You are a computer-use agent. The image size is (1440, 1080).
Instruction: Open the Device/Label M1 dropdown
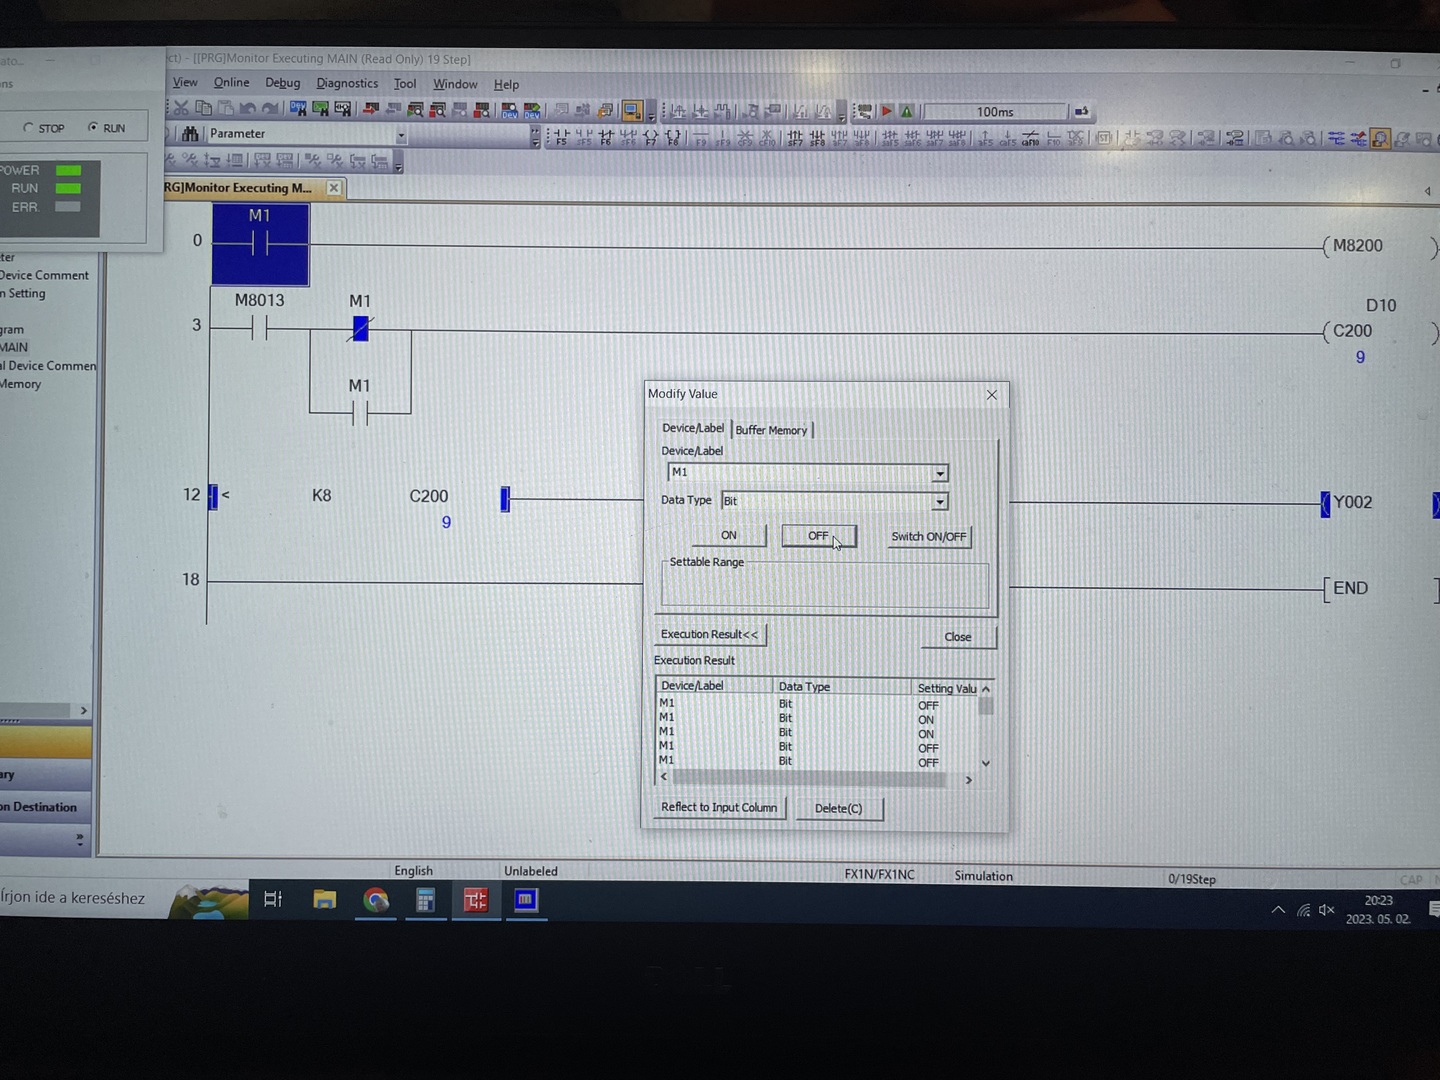click(x=940, y=473)
